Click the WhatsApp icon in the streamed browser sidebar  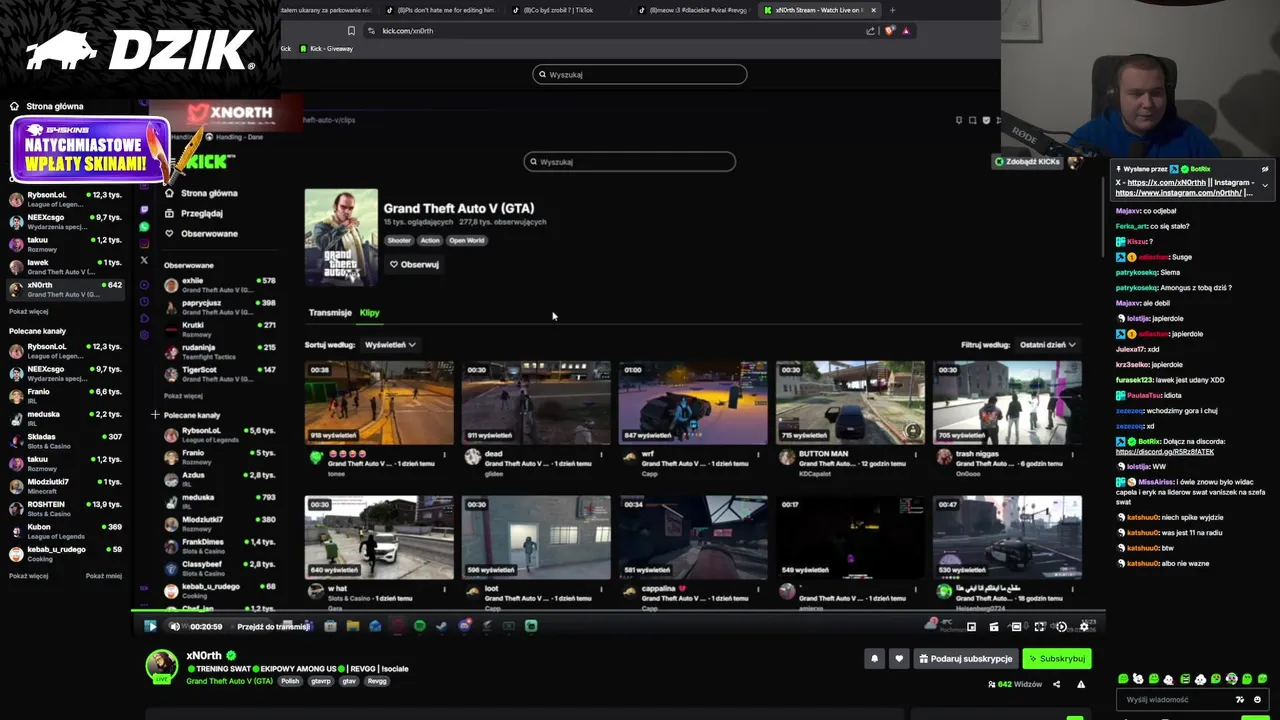pyautogui.click(x=144, y=227)
